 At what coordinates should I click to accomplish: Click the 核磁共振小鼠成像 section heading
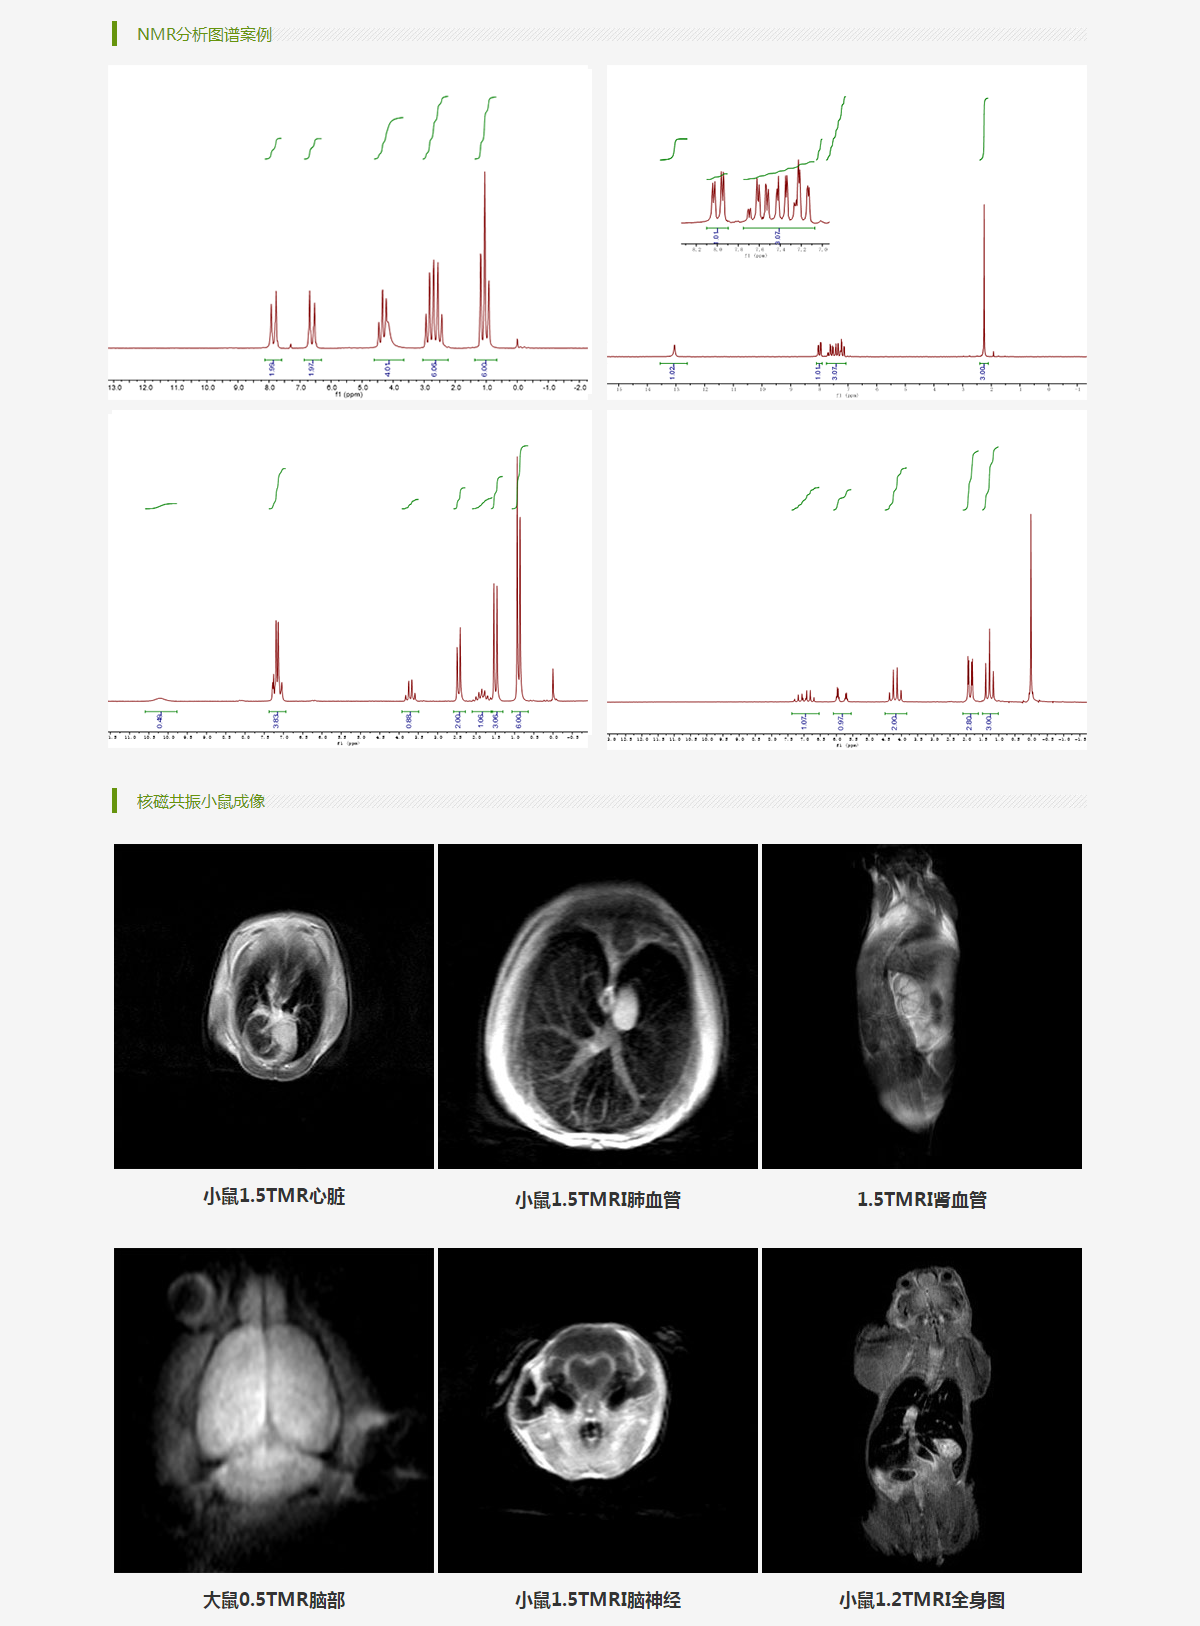201,801
